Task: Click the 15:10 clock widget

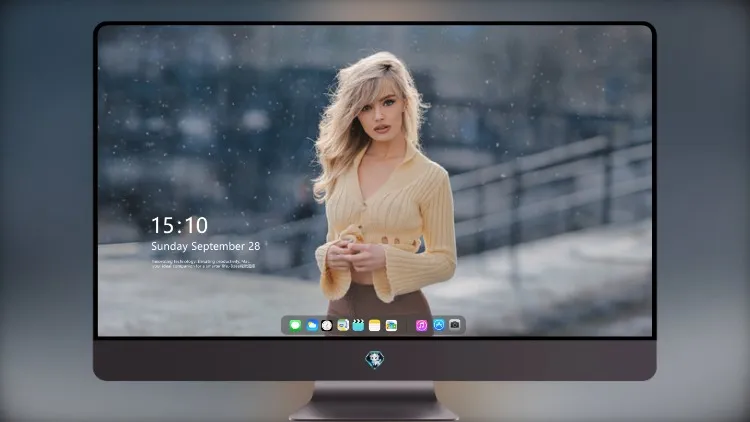Action: (x=179, y=225)
